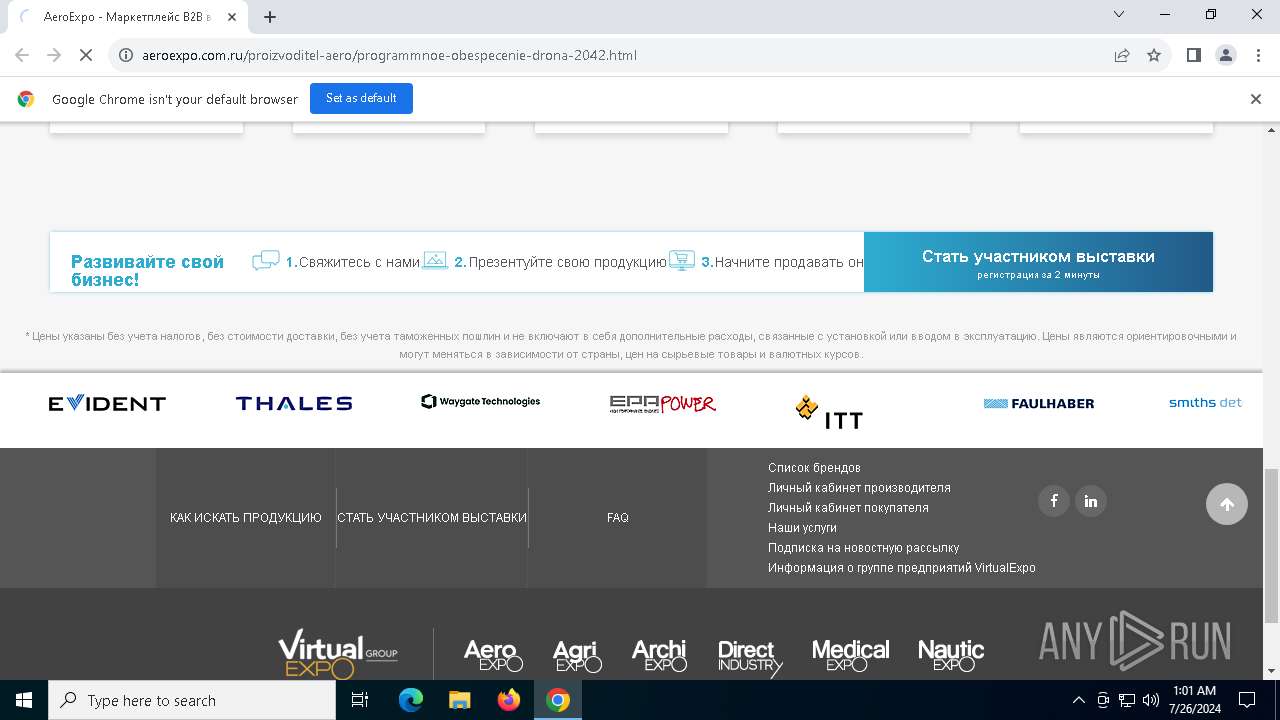Viewport: 1280px width, 720px height.
Task: Open СТАТЬ УЧАСТНИКОМ ВЫСТАВКИ footer link
Action: [x=432, y=518]
